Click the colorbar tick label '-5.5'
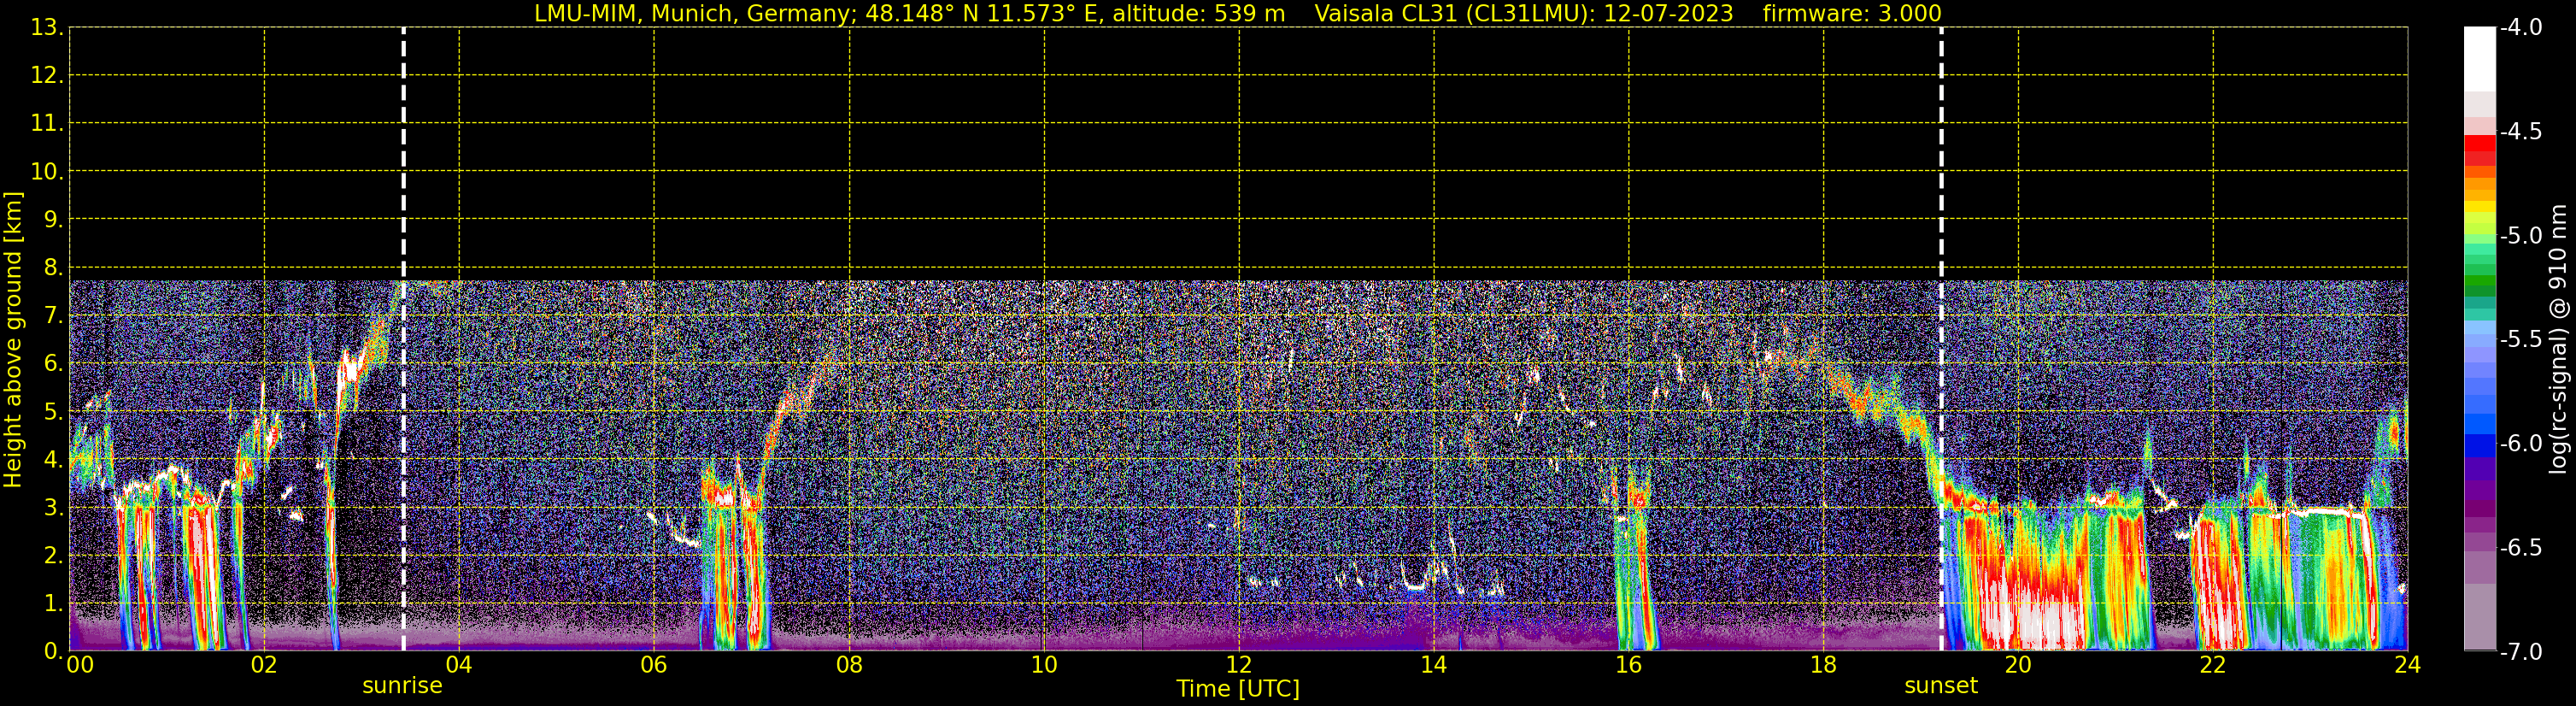Screen dimensions: 2576x706 (2520, 340)
